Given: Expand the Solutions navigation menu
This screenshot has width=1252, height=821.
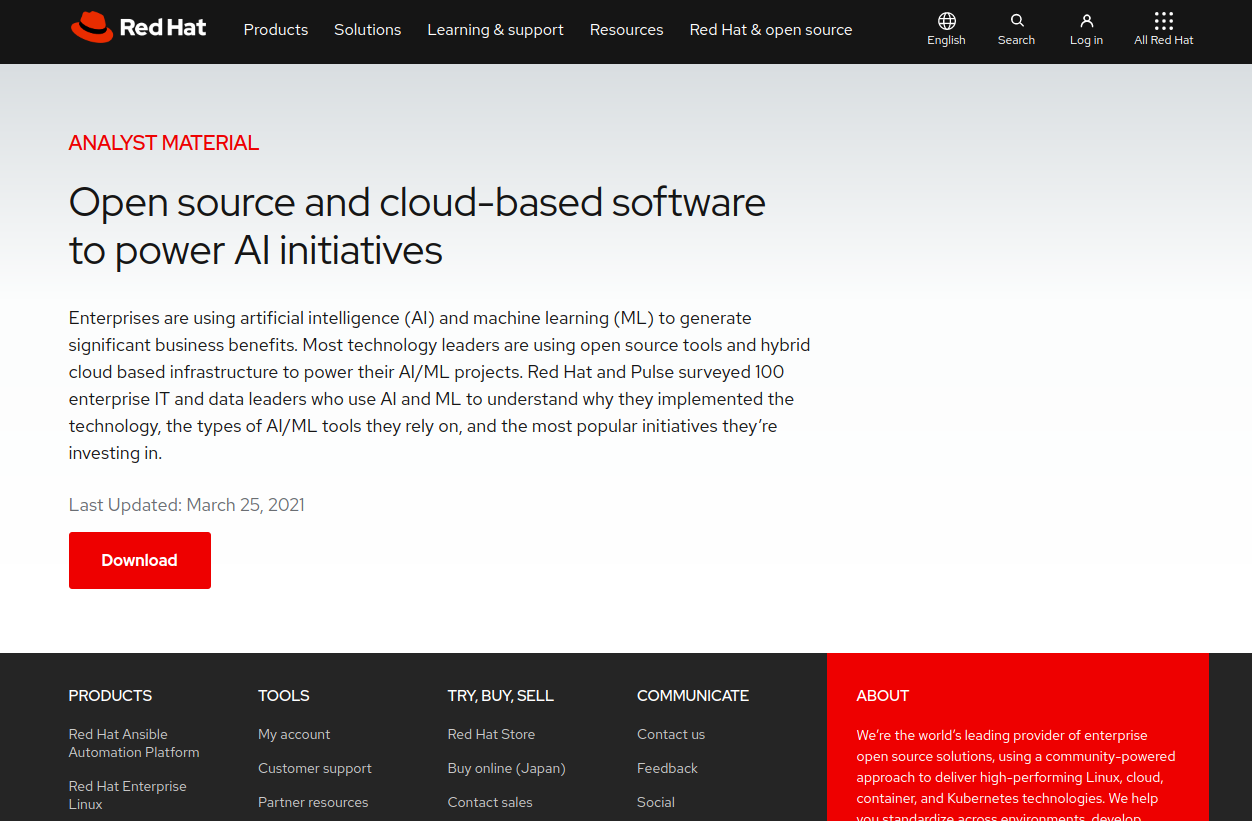Looking at the screenshot, I should pyautogui.click(x=367, y=30).
